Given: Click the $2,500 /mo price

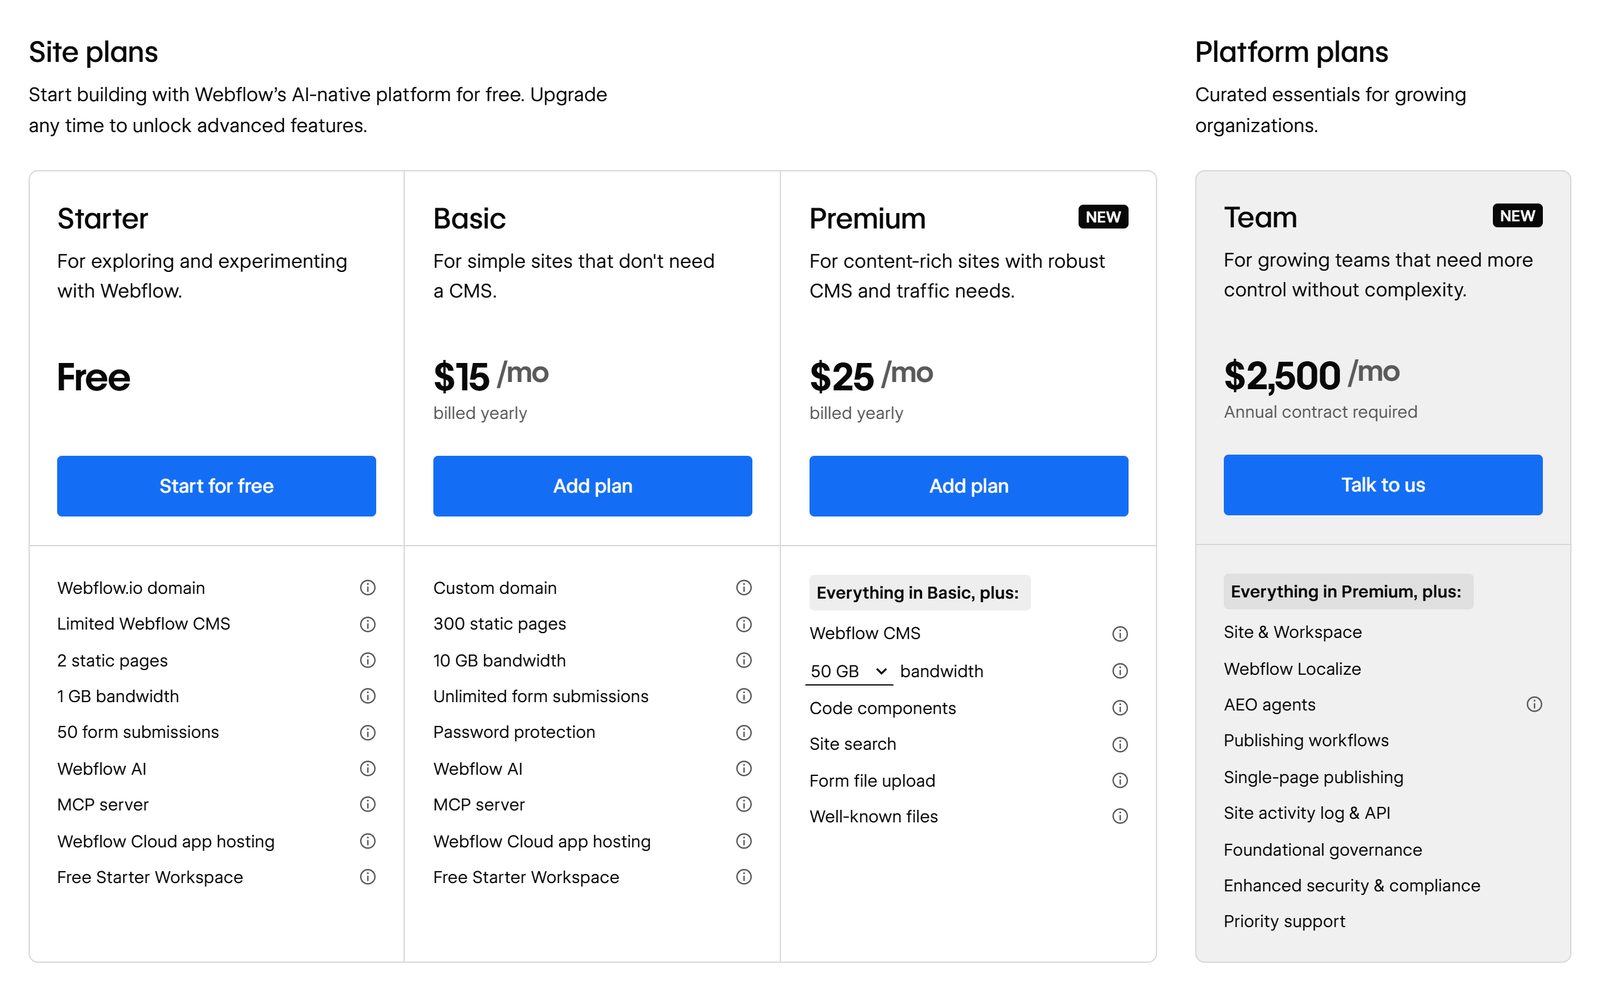Looking at the screenshot, I should click(1311, 375).
